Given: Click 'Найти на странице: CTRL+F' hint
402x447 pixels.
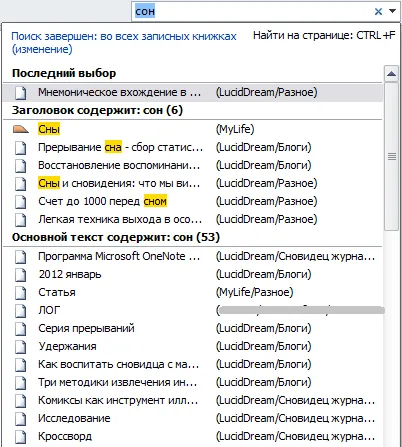Looking at the screenshot, I should [x=324, y=35].
